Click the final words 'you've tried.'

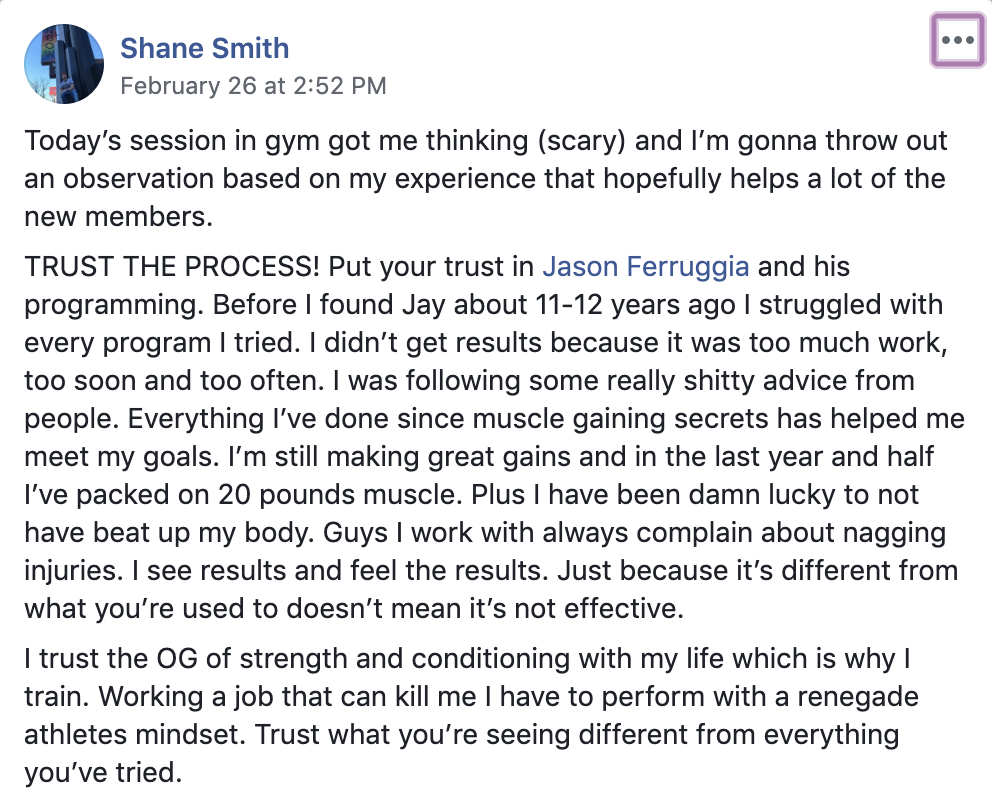(x=103, y=772)
